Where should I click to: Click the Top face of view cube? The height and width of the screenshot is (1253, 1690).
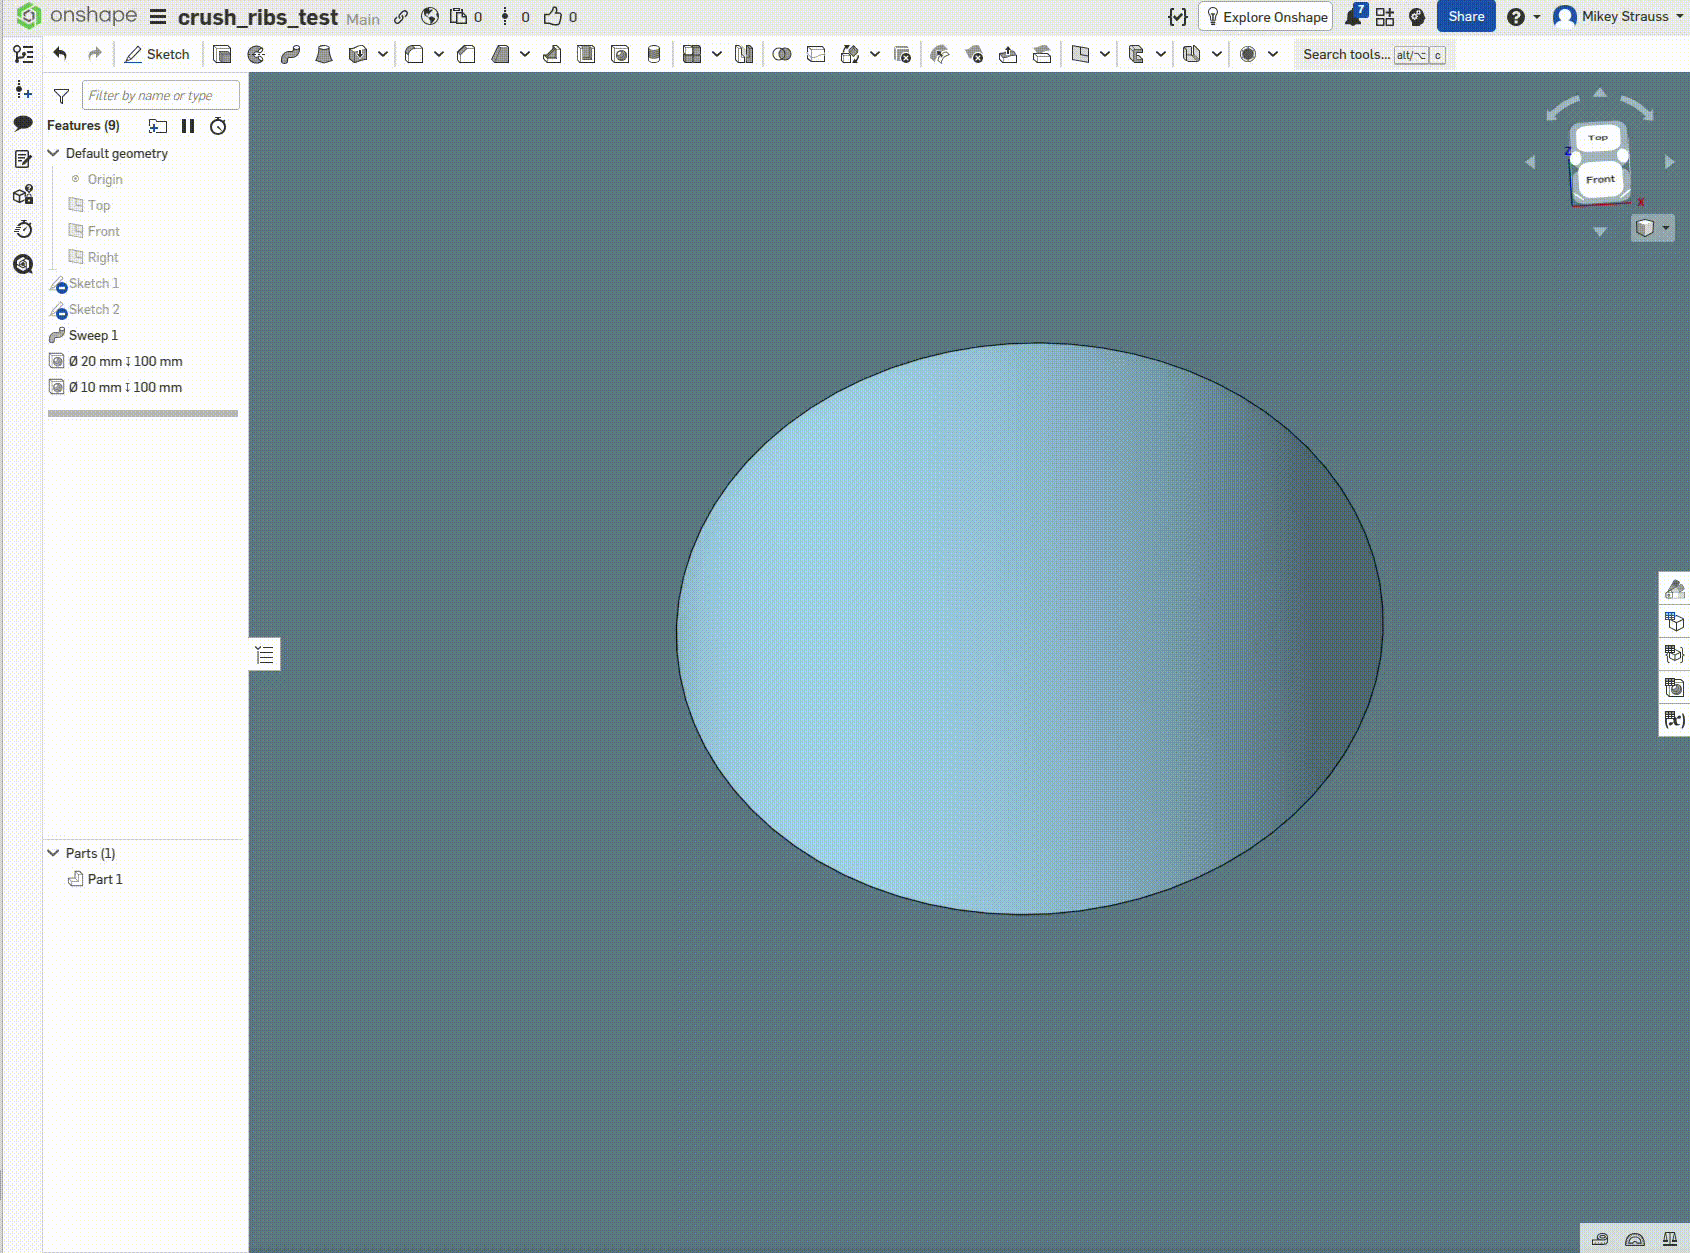click(x=1598, y=138)
